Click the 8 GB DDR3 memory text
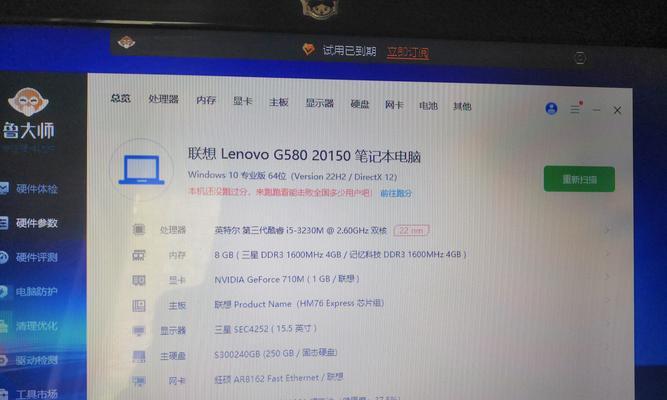Viewport: 667px width, 400px height. pos(340,254)
